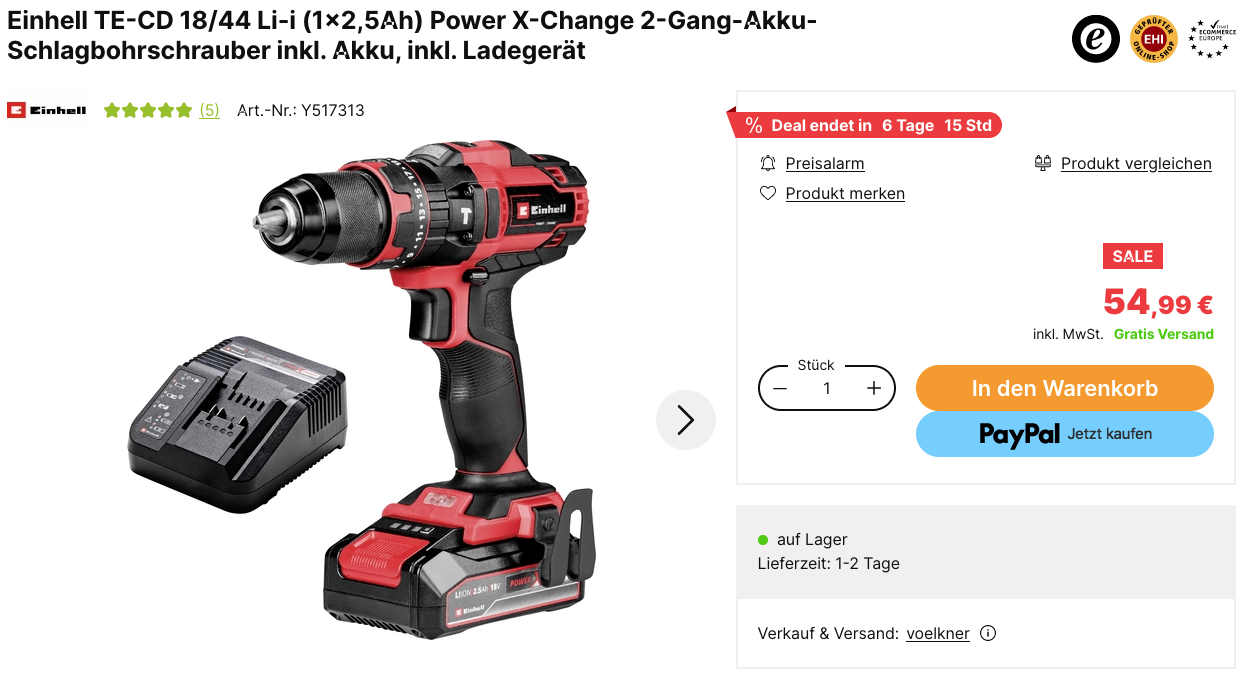
Task: Click In den Warenkorb button
Action: pos(1065,388)
